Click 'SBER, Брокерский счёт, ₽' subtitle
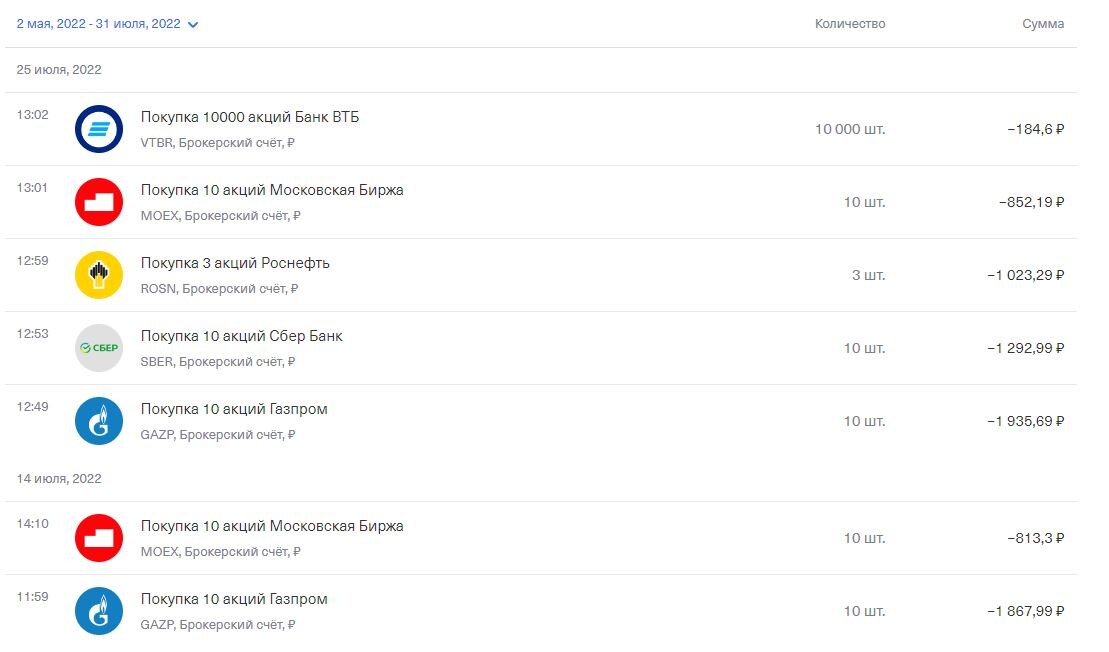1109x652 pixels. (218, 361)
